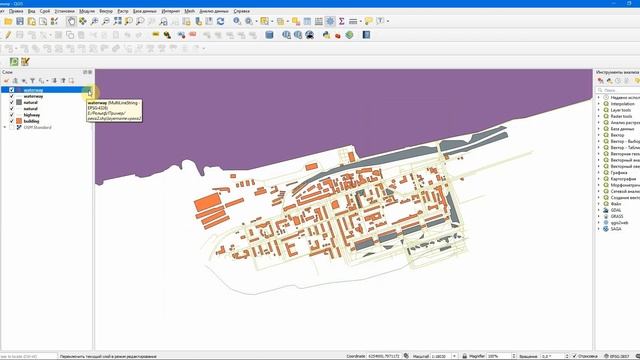The height and width of the screenshot is (360, 640).
Task: Expand all layers in Layers panel
Action: (x=54, y=81)
